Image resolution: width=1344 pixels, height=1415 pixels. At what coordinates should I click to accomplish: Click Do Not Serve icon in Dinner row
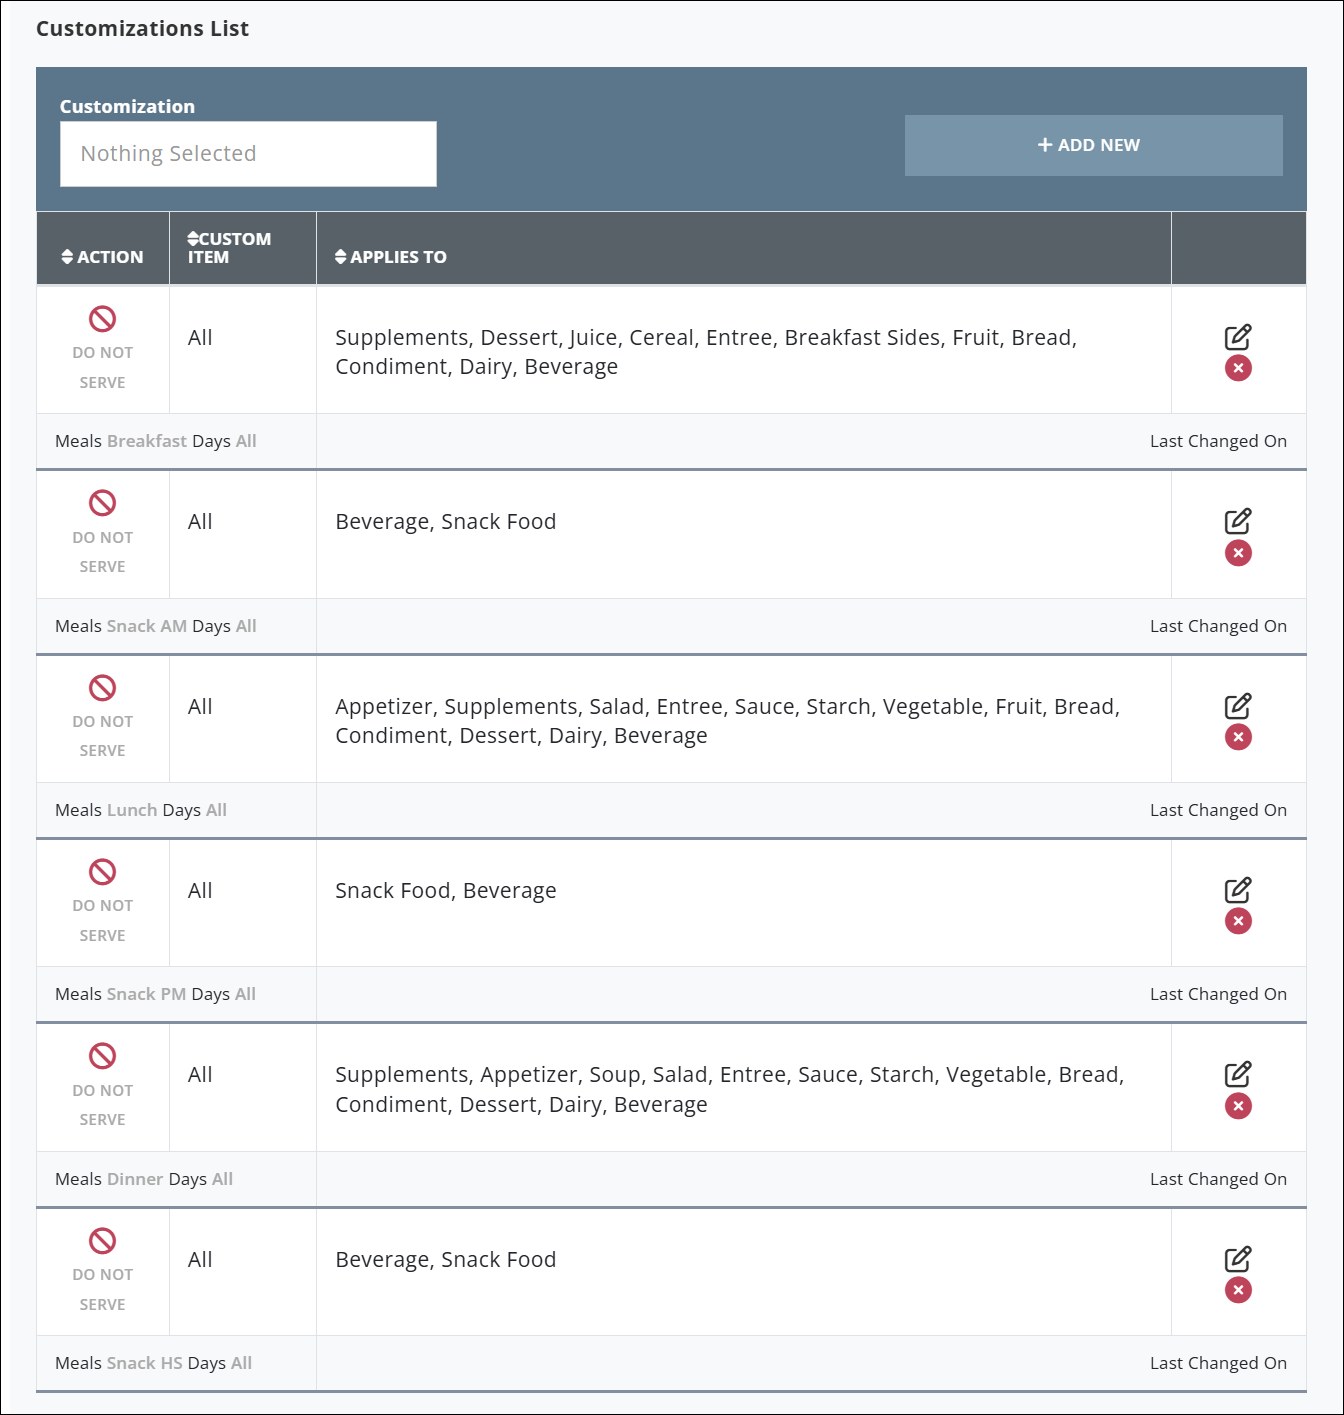click(102, 1056)
